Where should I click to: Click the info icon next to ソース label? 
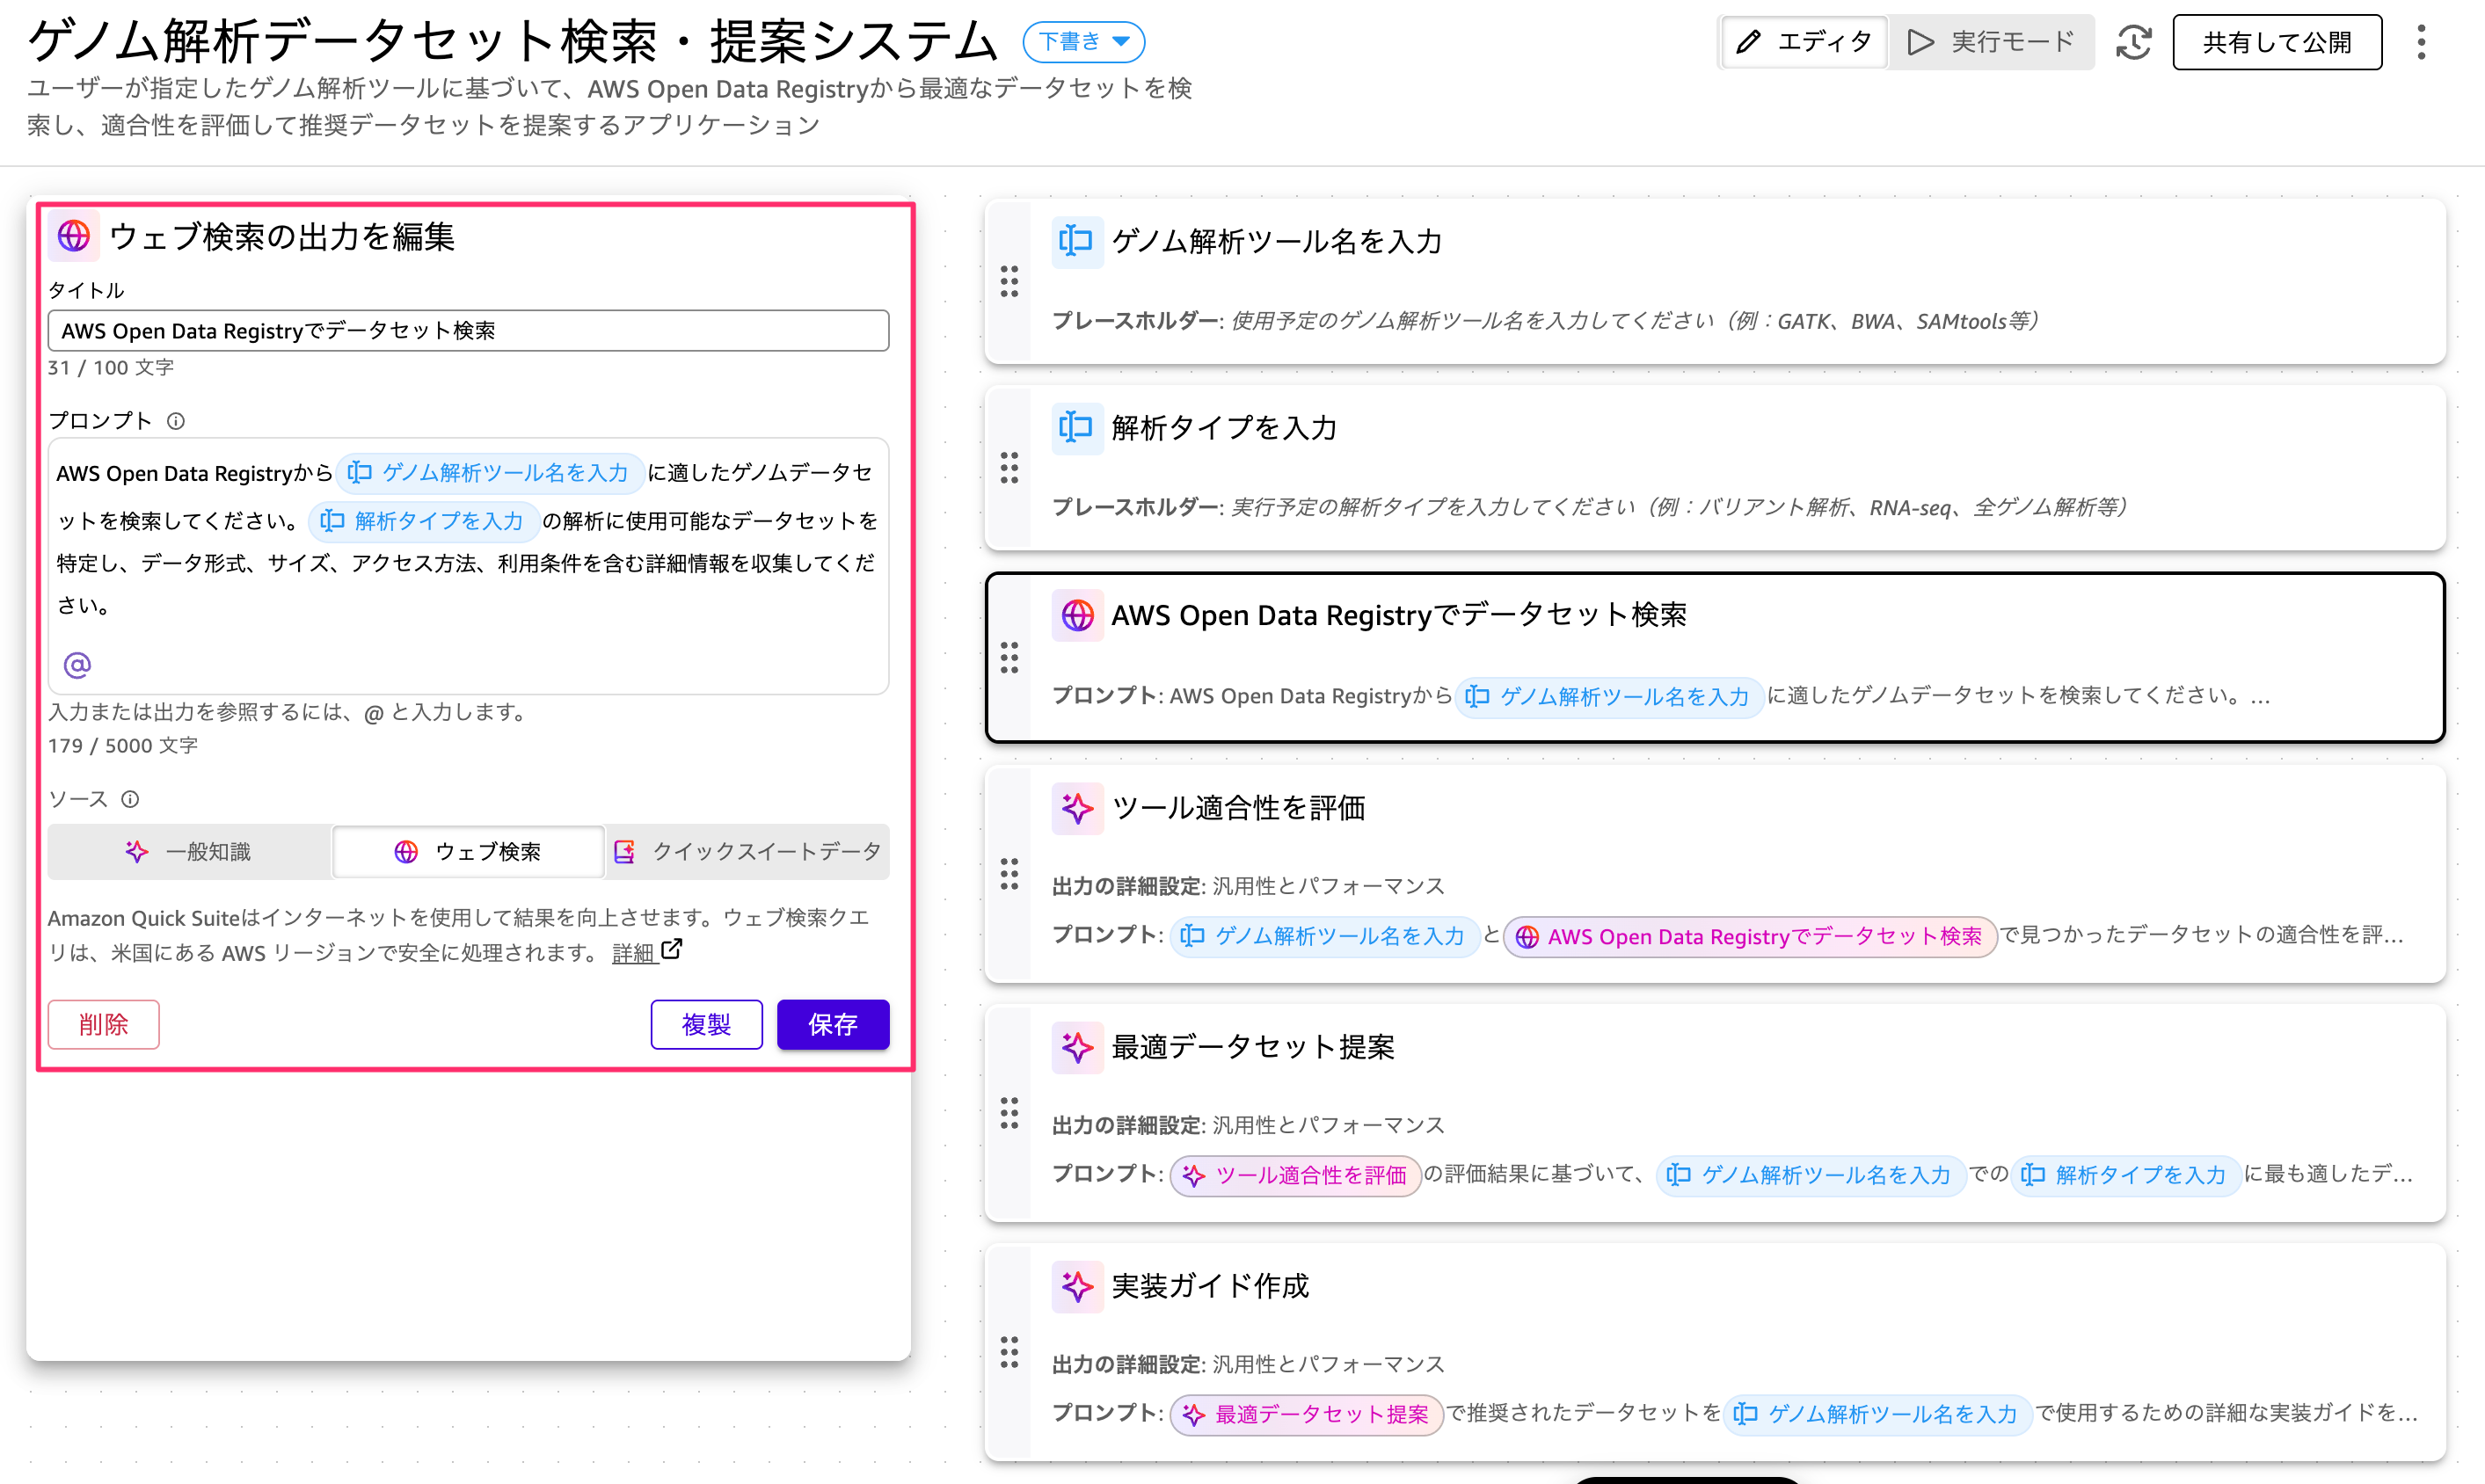(130, 798)
